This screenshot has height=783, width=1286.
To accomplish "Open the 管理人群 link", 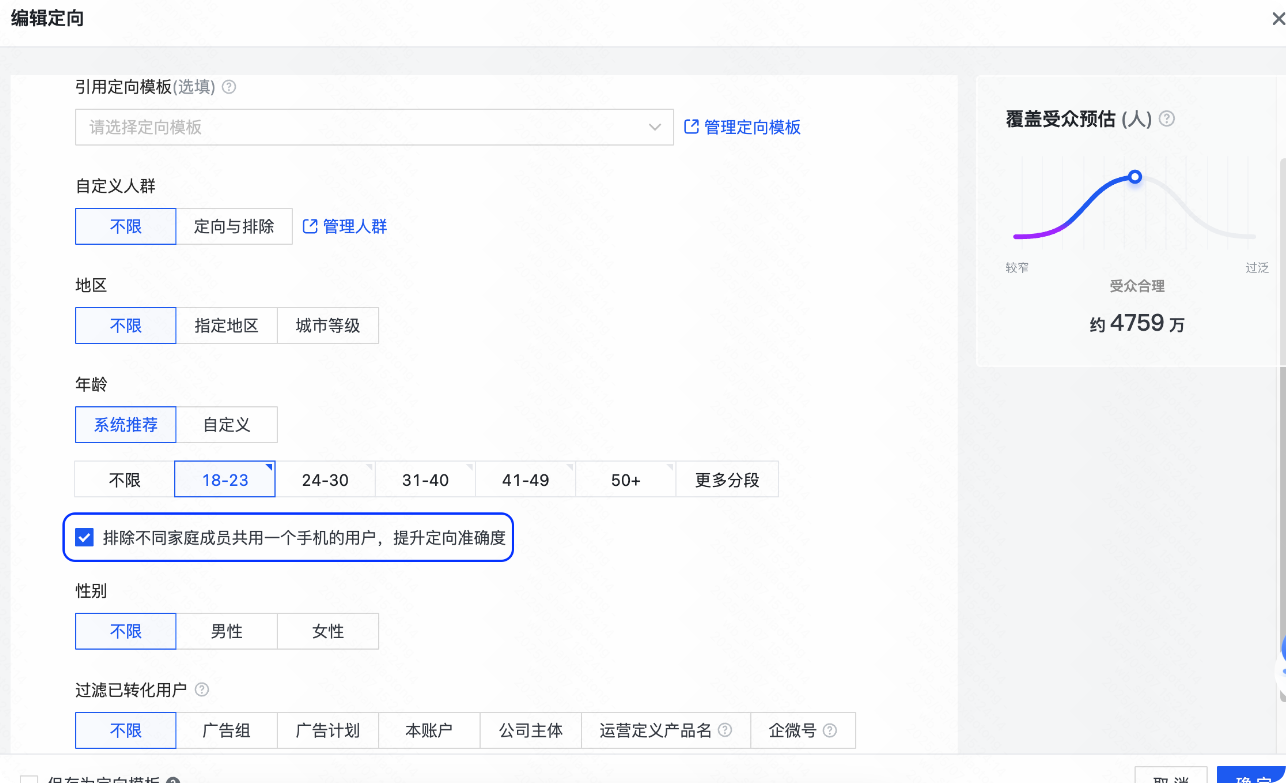I will (x=352, y=226).
